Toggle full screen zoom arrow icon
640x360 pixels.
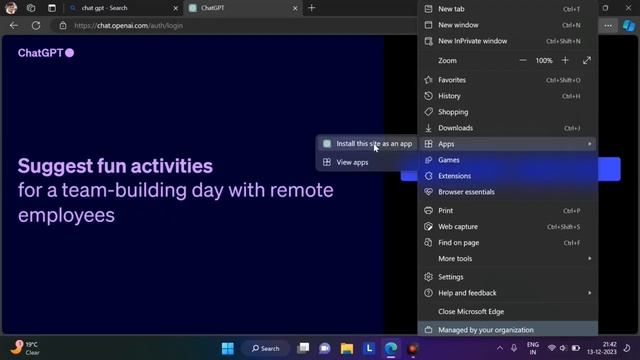[587, 60]
